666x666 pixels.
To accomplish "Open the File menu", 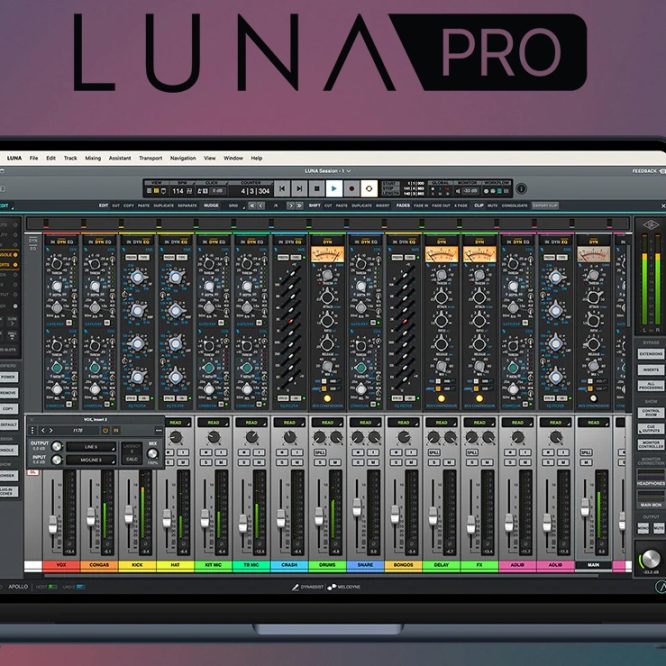I will tap(34, 158).
